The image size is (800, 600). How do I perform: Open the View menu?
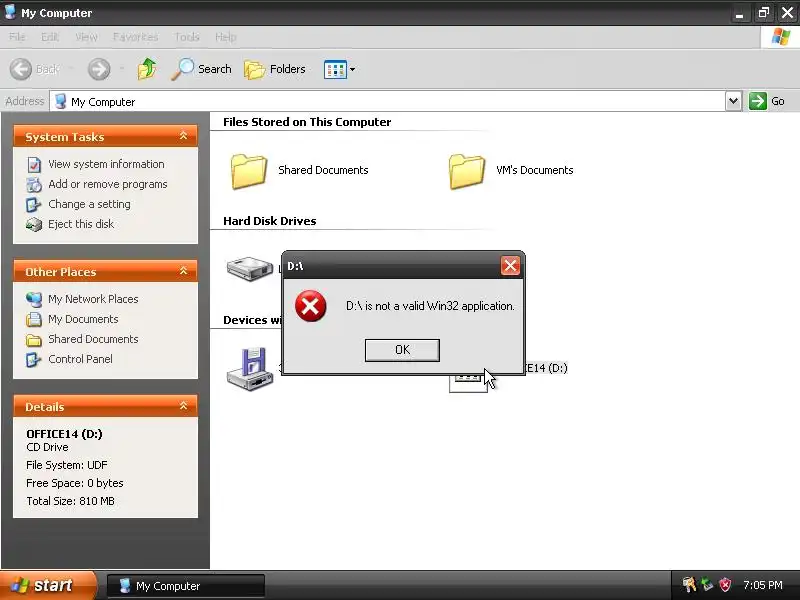tap(86, 37)
